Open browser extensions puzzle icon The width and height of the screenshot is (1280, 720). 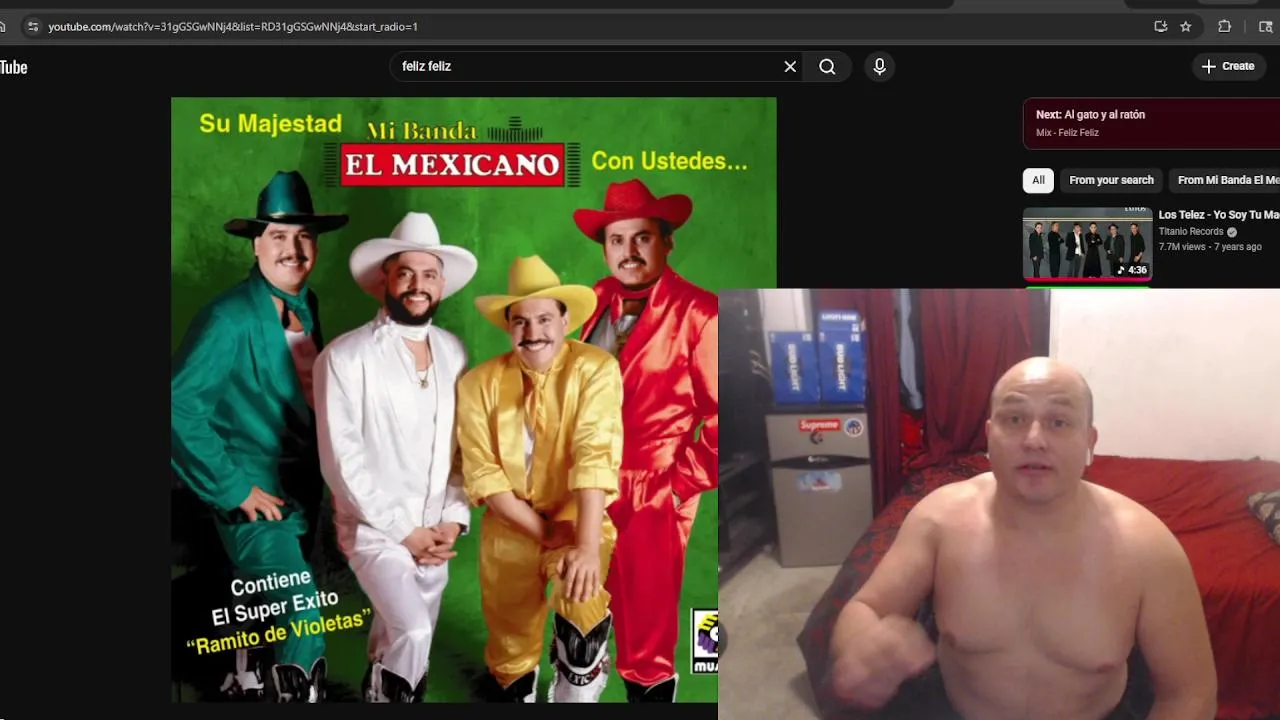point(1224,26)
